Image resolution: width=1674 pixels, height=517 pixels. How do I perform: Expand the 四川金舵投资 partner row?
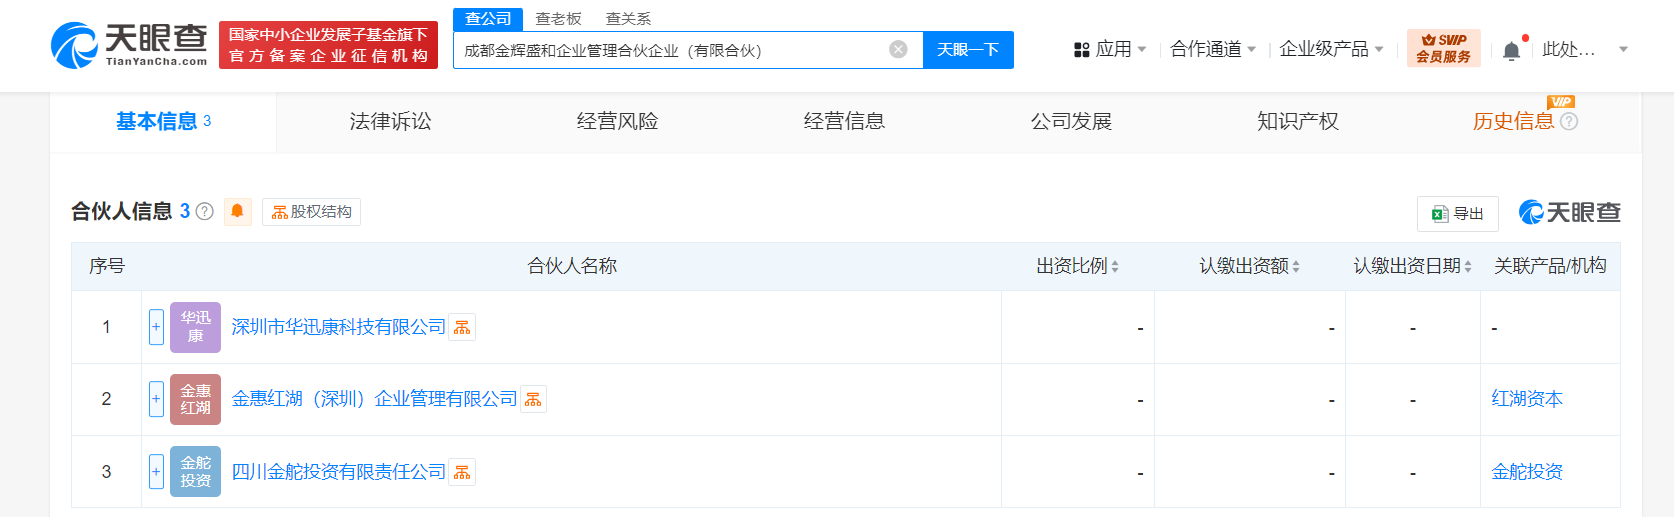click(156, 472)
